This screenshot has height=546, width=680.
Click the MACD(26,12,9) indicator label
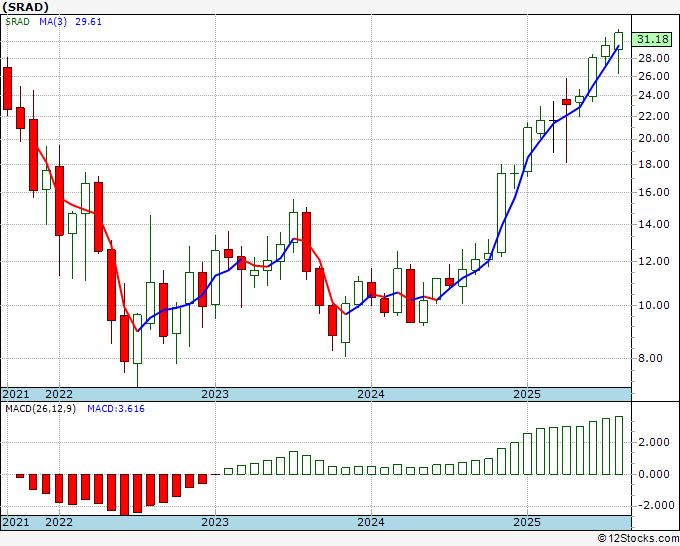click(40, 409)
